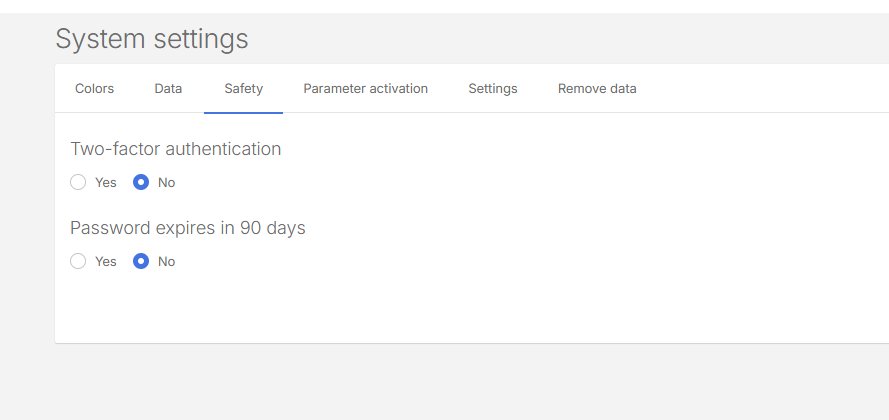Go to the Parameter activation tab

[x=365, y=89]
